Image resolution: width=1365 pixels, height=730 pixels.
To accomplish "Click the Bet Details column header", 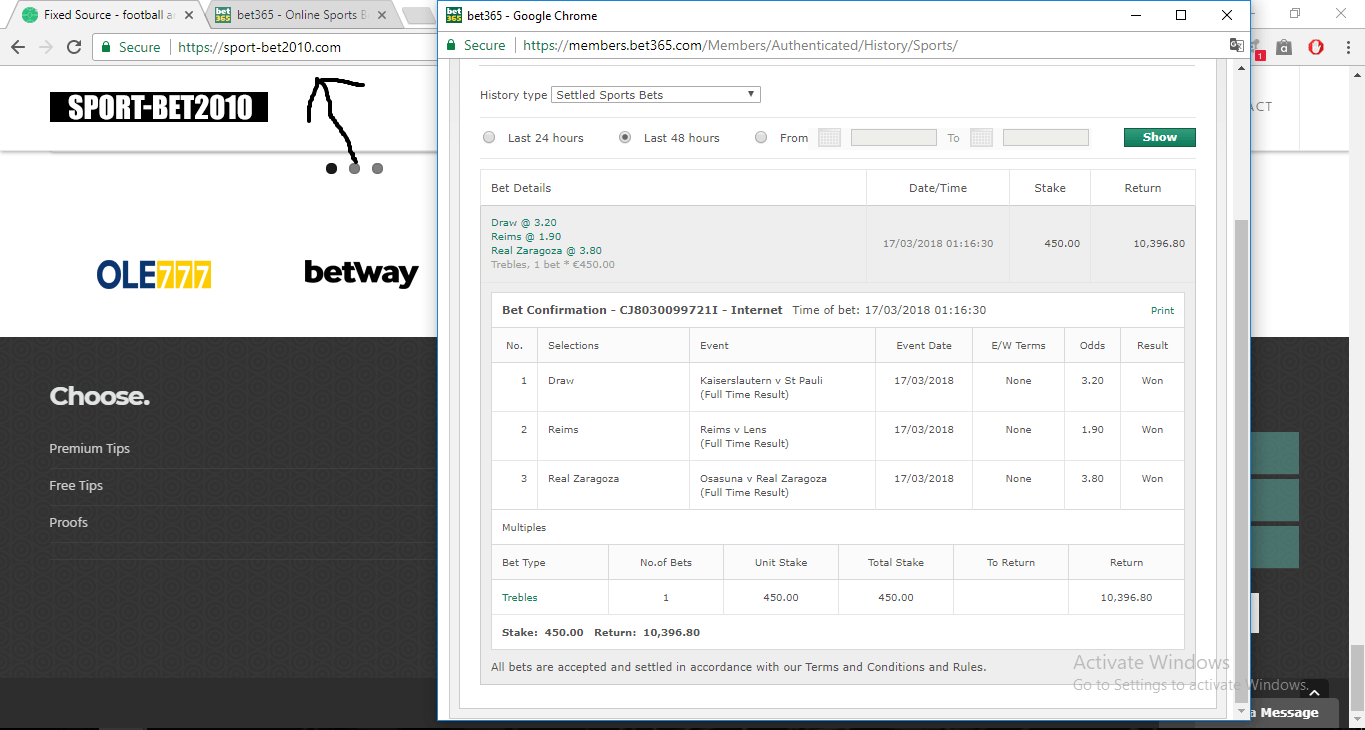I will [521, 188].
